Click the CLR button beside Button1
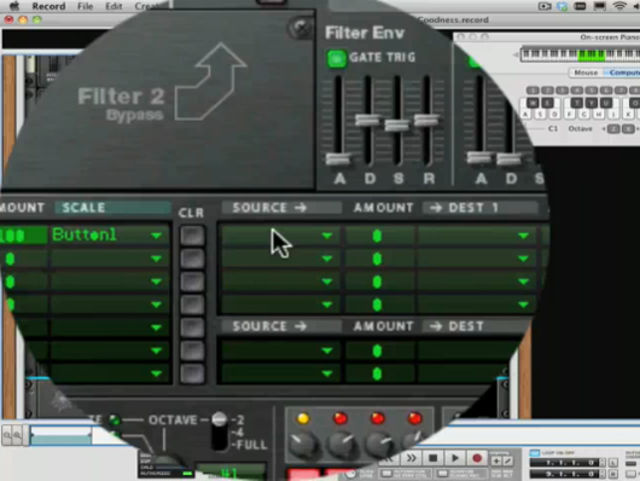Screen dimensions: 640x481 coord(192,236)
